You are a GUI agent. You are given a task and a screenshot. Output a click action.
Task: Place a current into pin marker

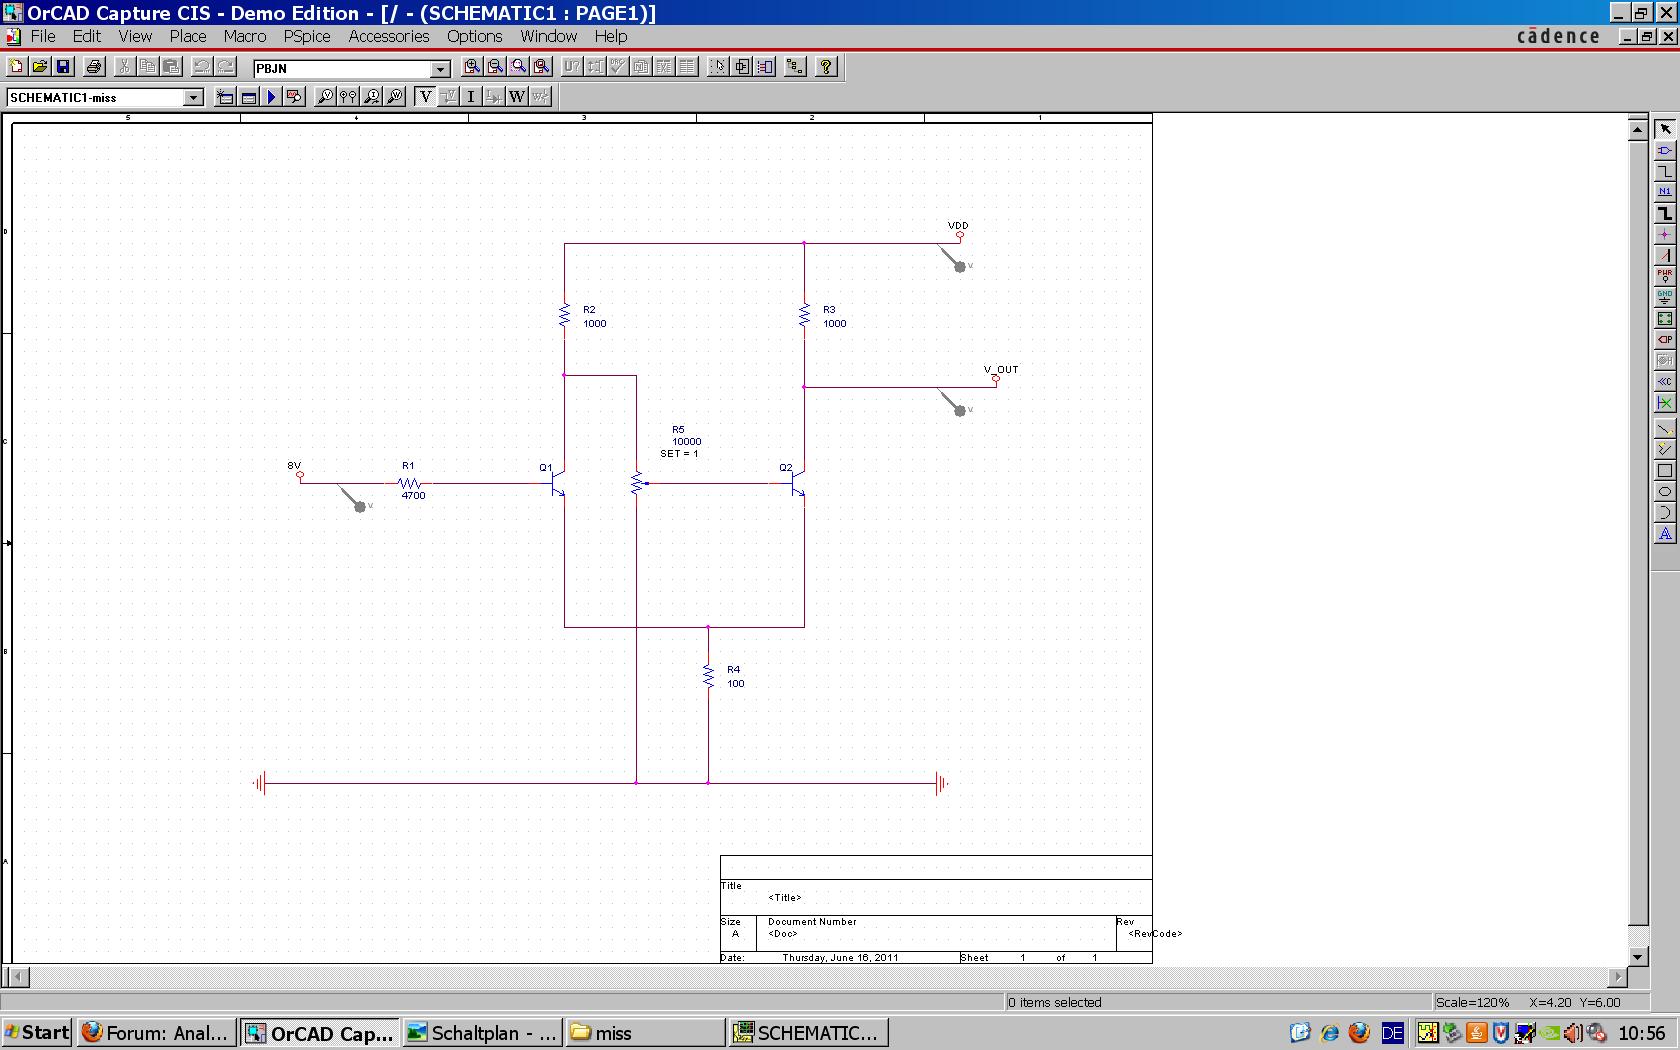point(371,97)
